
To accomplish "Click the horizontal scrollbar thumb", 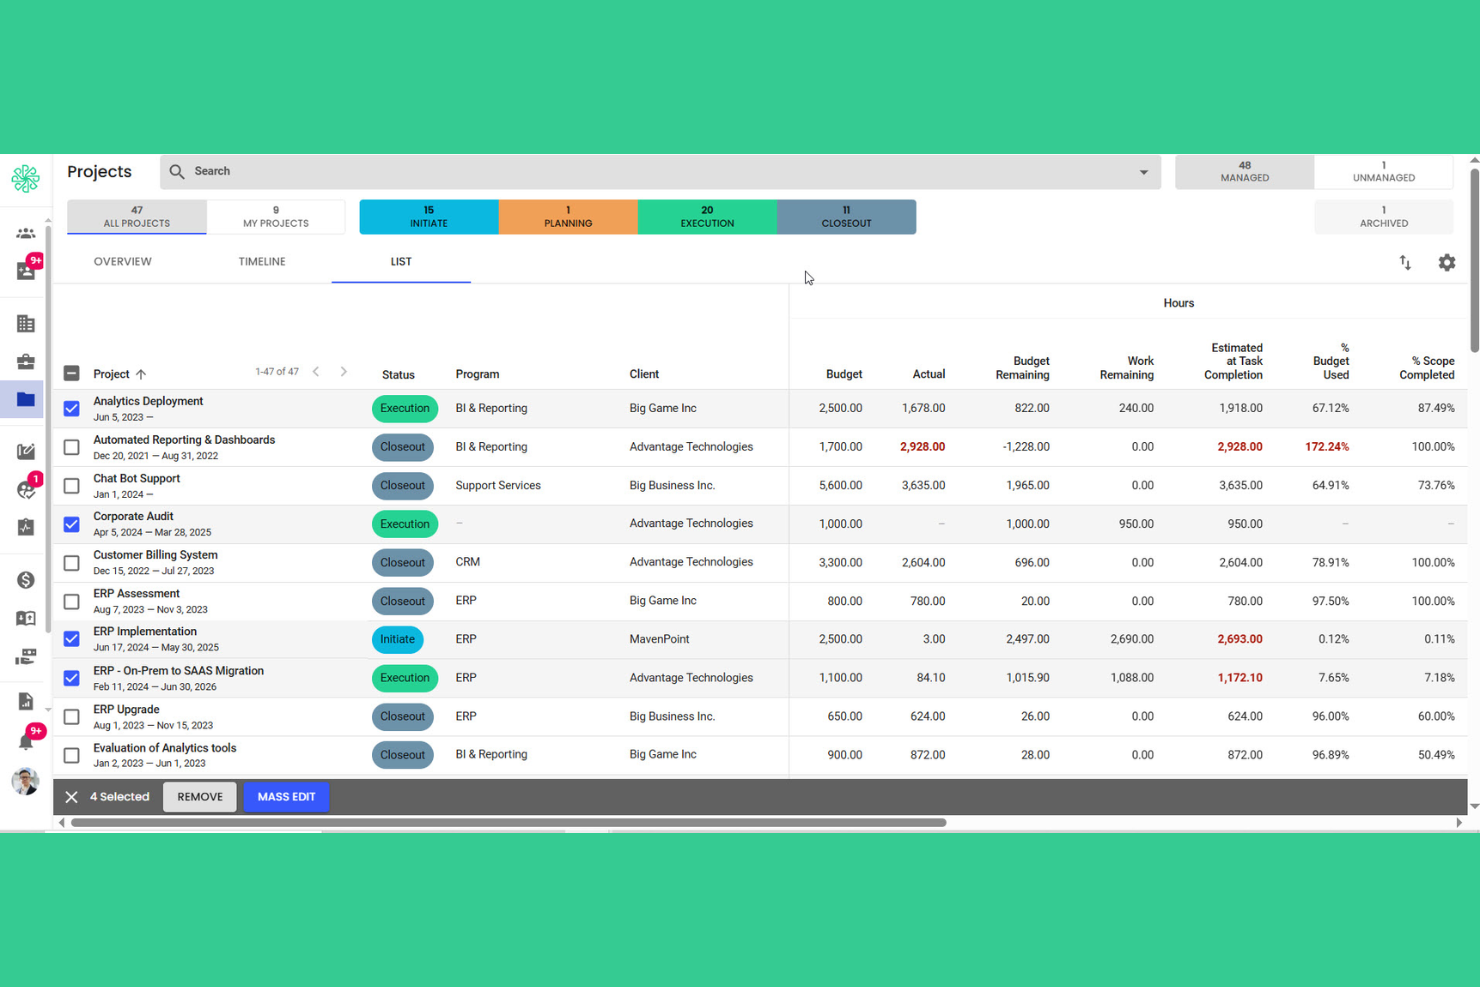I will [508, 823].
